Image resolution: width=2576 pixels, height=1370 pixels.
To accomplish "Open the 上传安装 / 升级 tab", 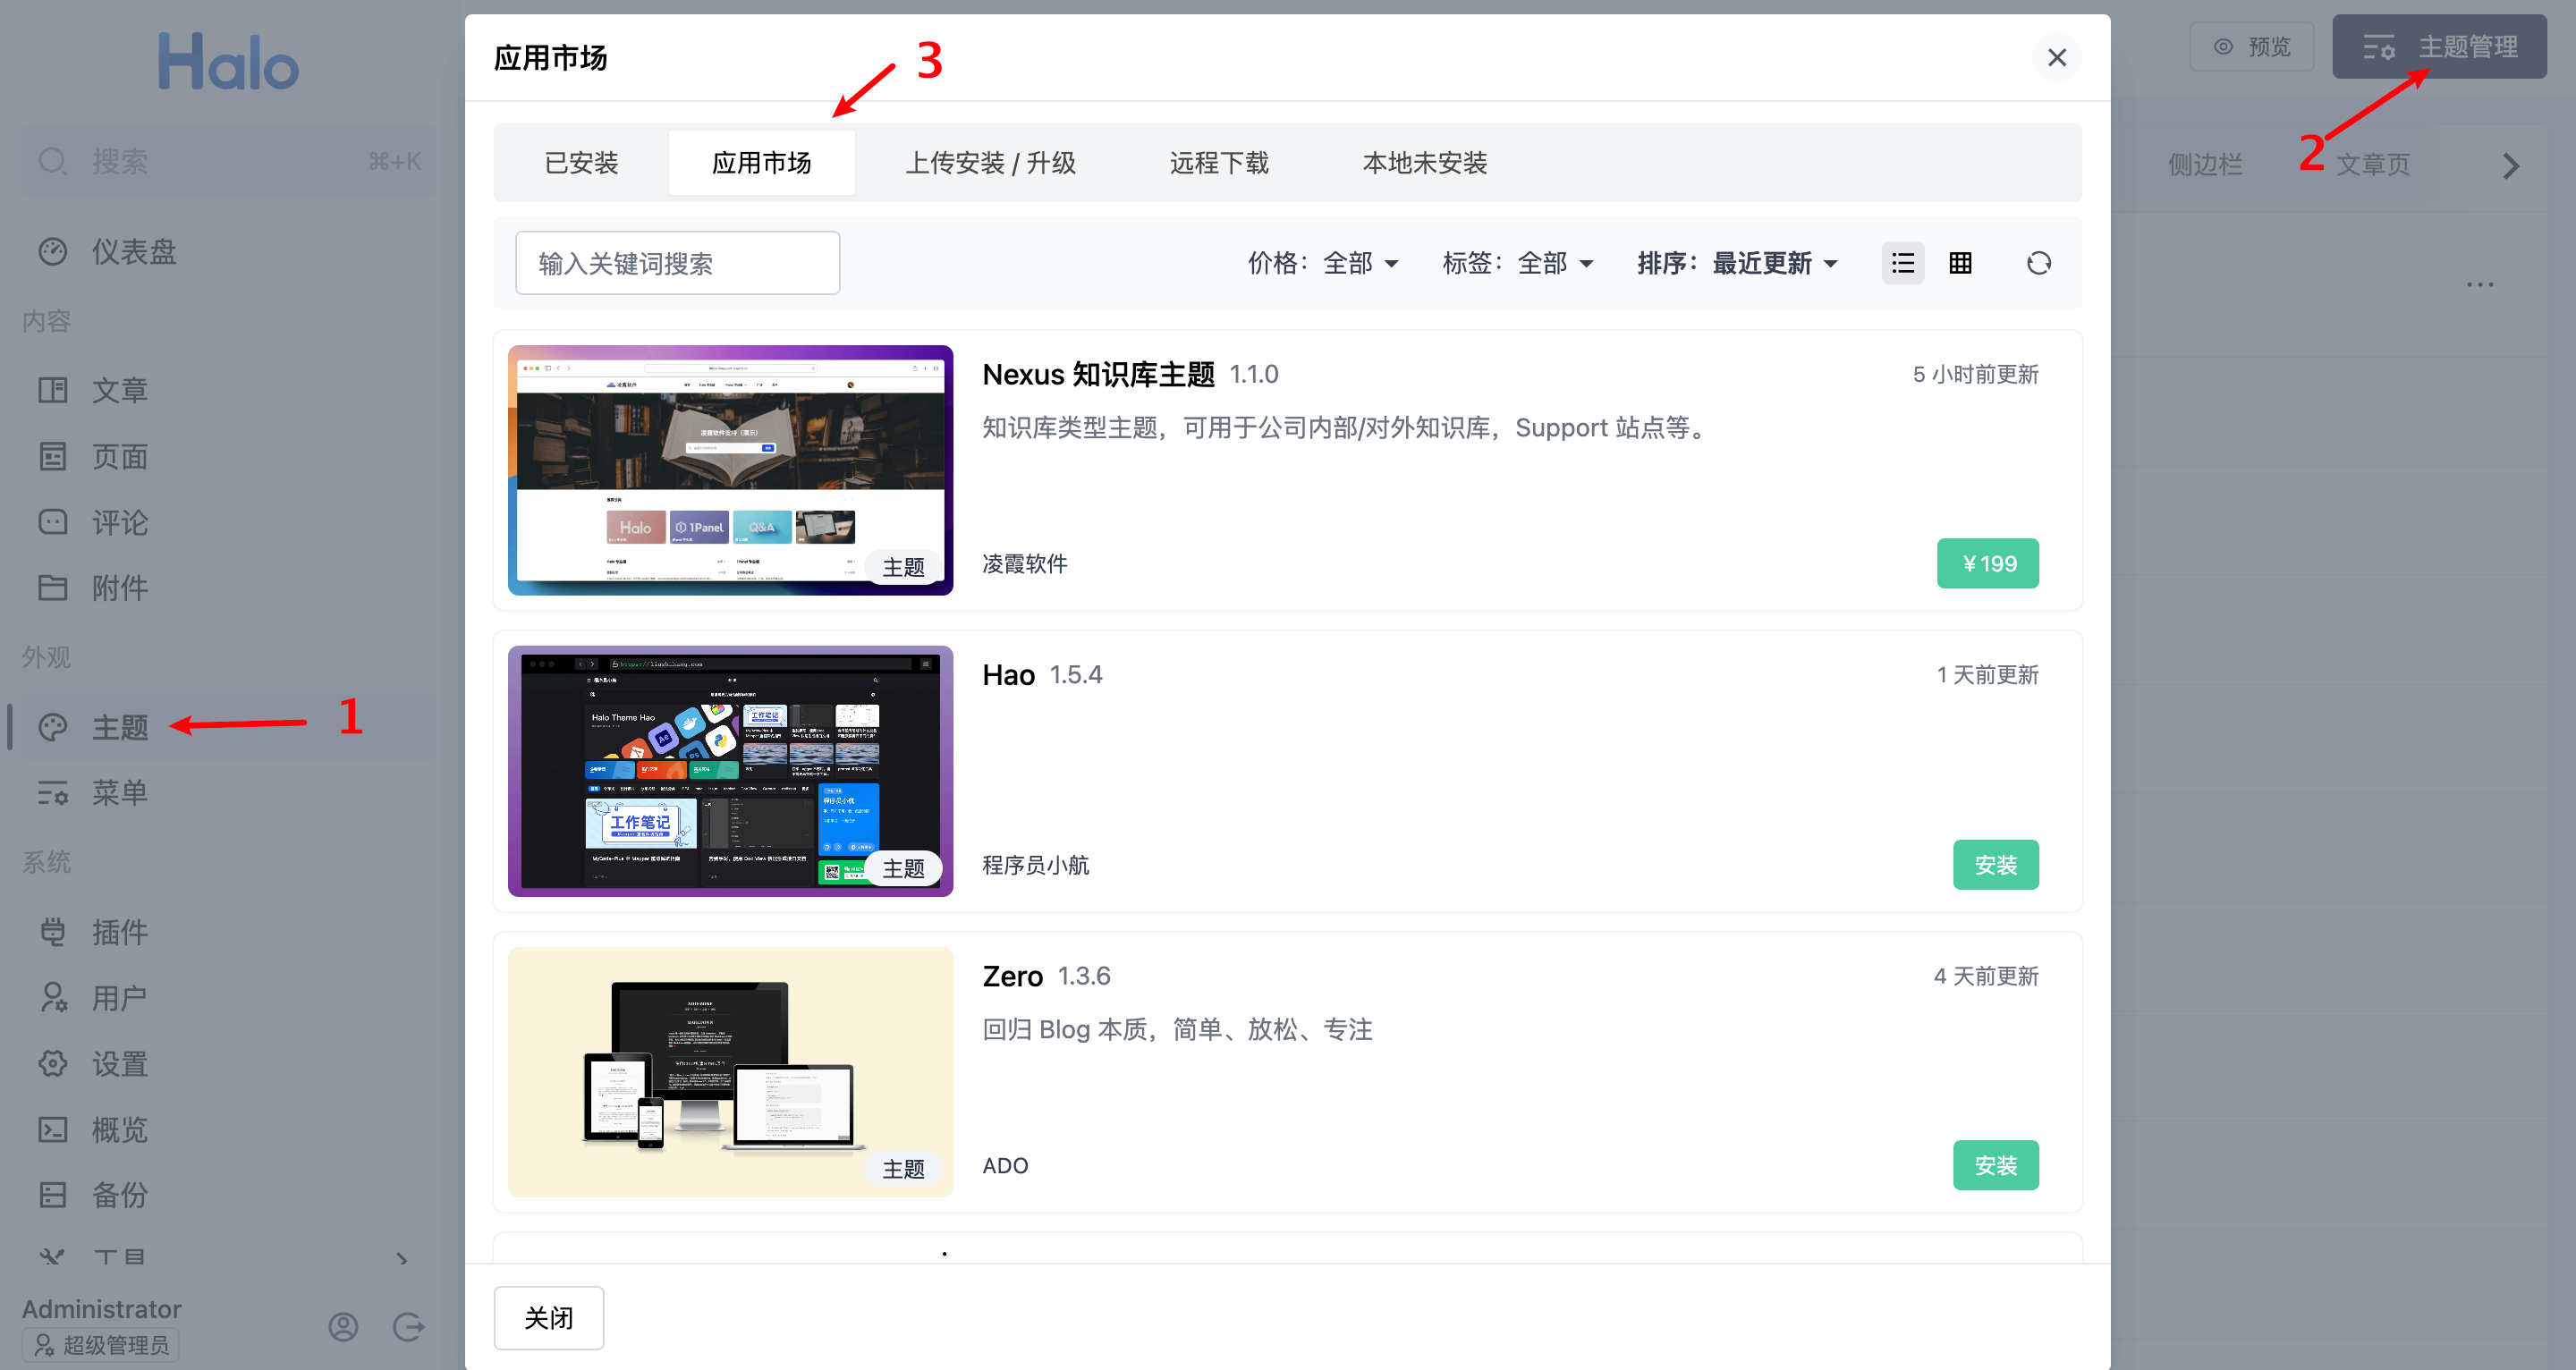I will click(990, 162).
